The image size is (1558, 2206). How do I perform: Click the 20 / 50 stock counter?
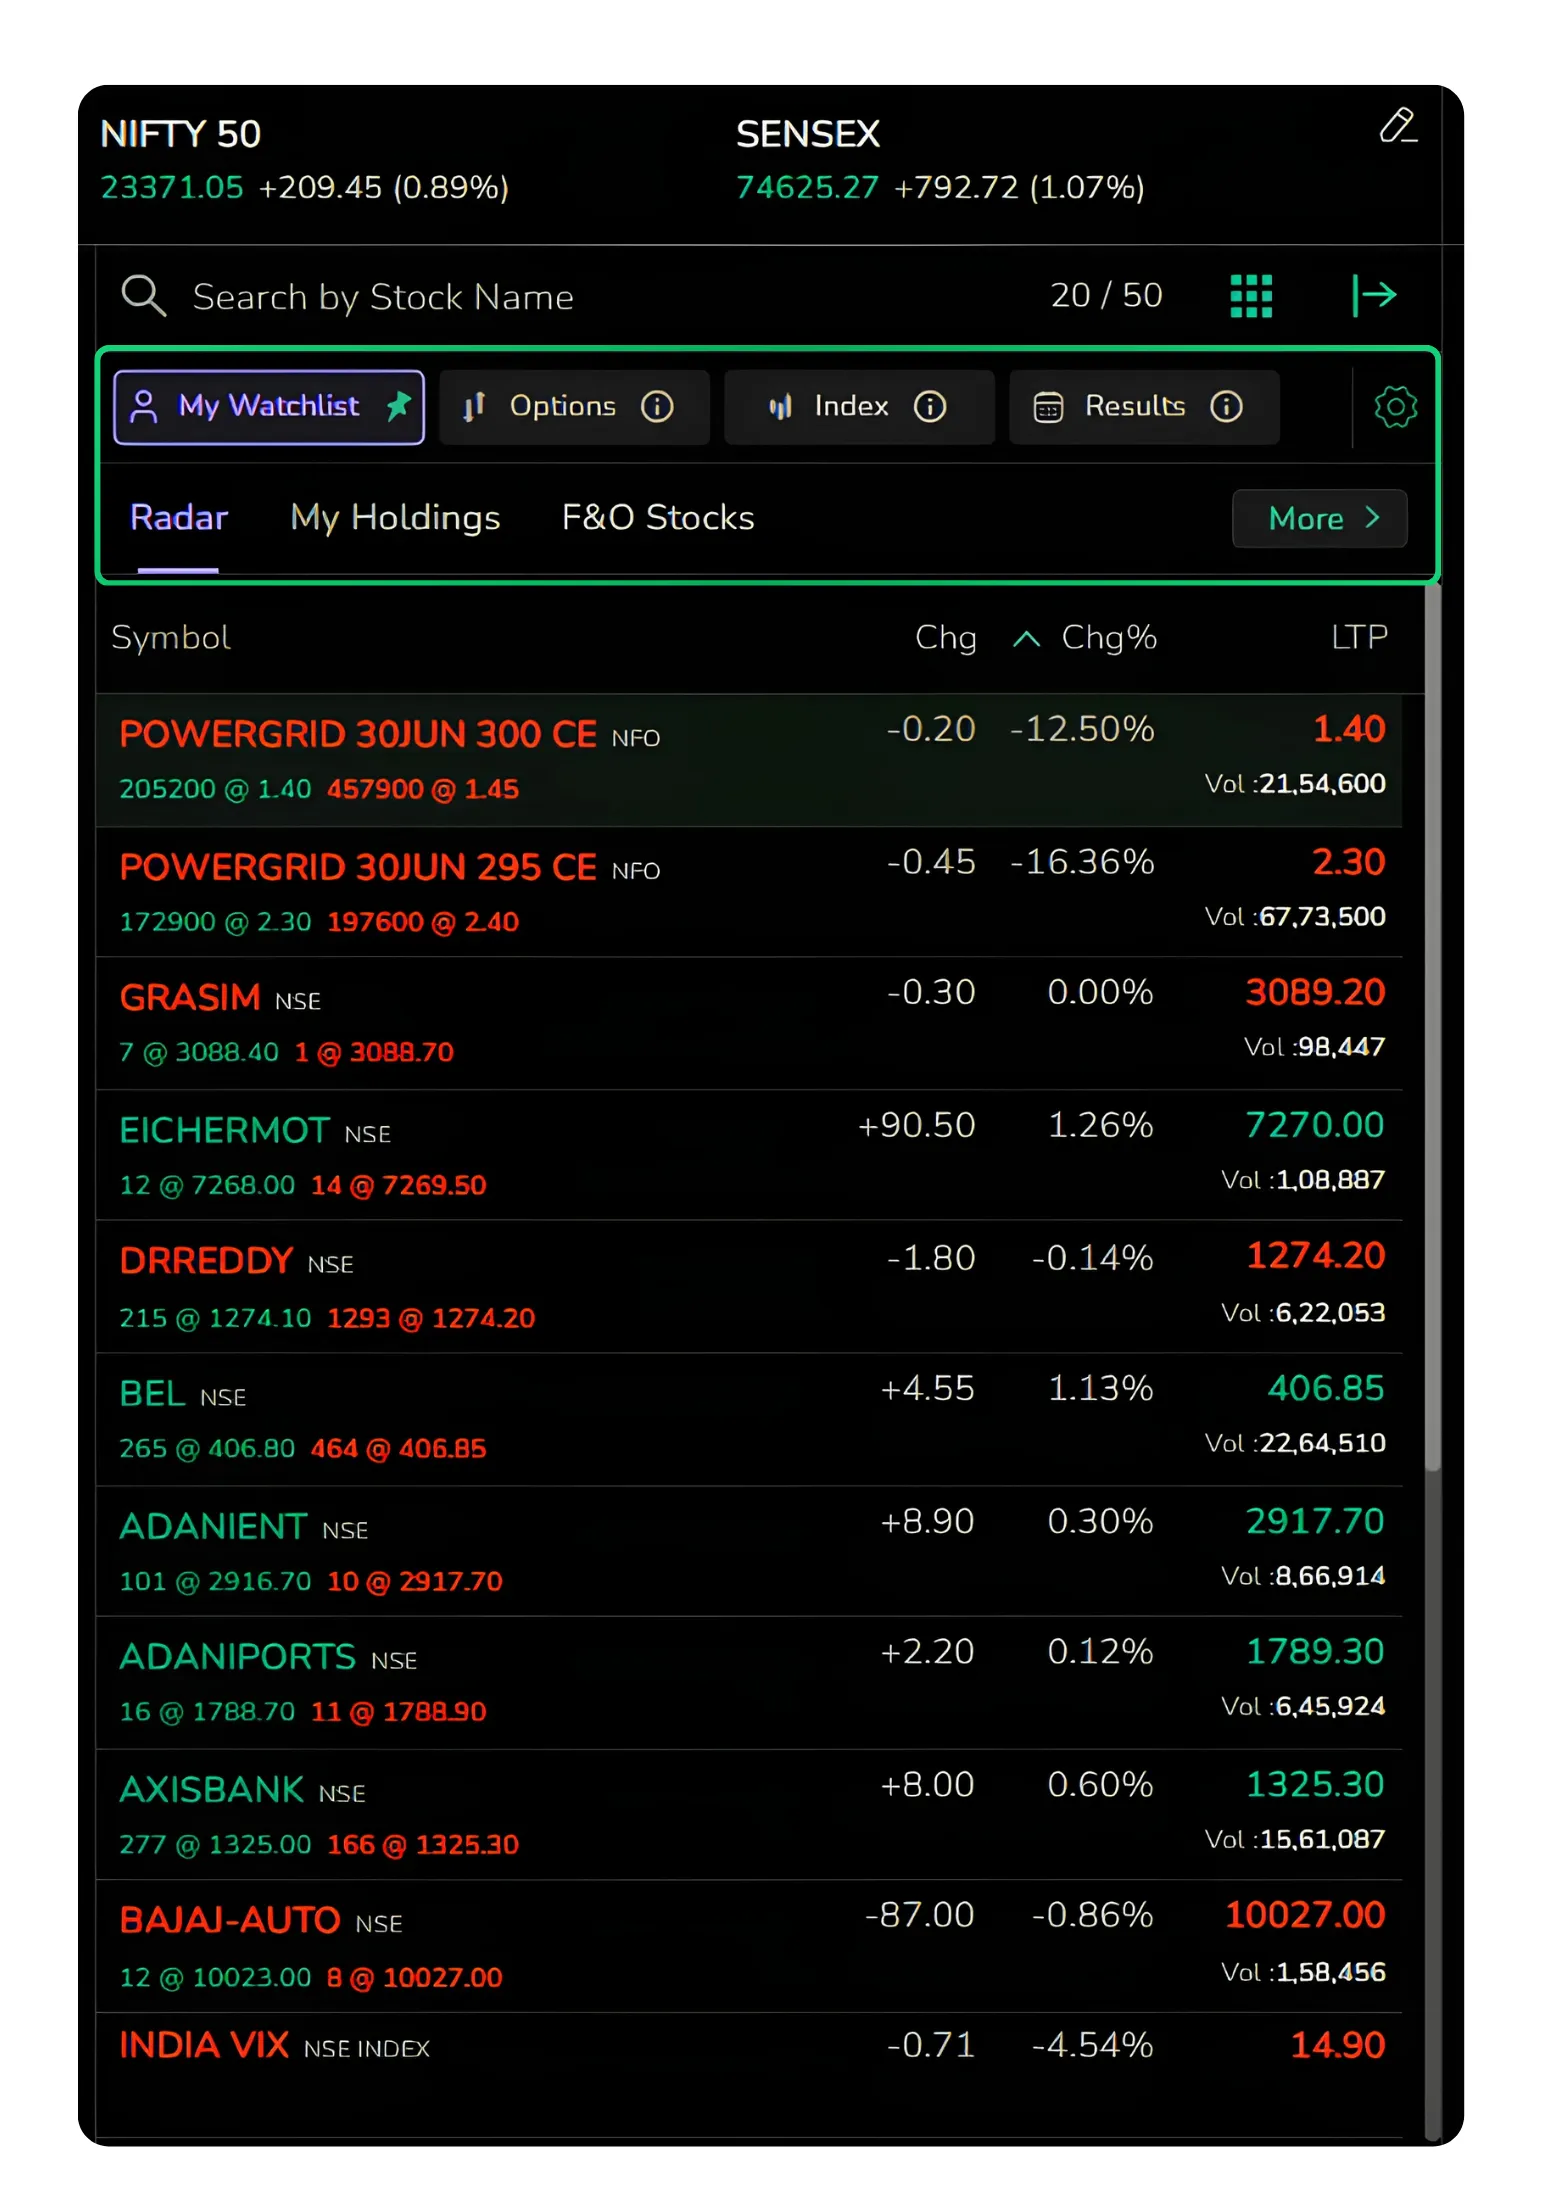coord(1106,296)
